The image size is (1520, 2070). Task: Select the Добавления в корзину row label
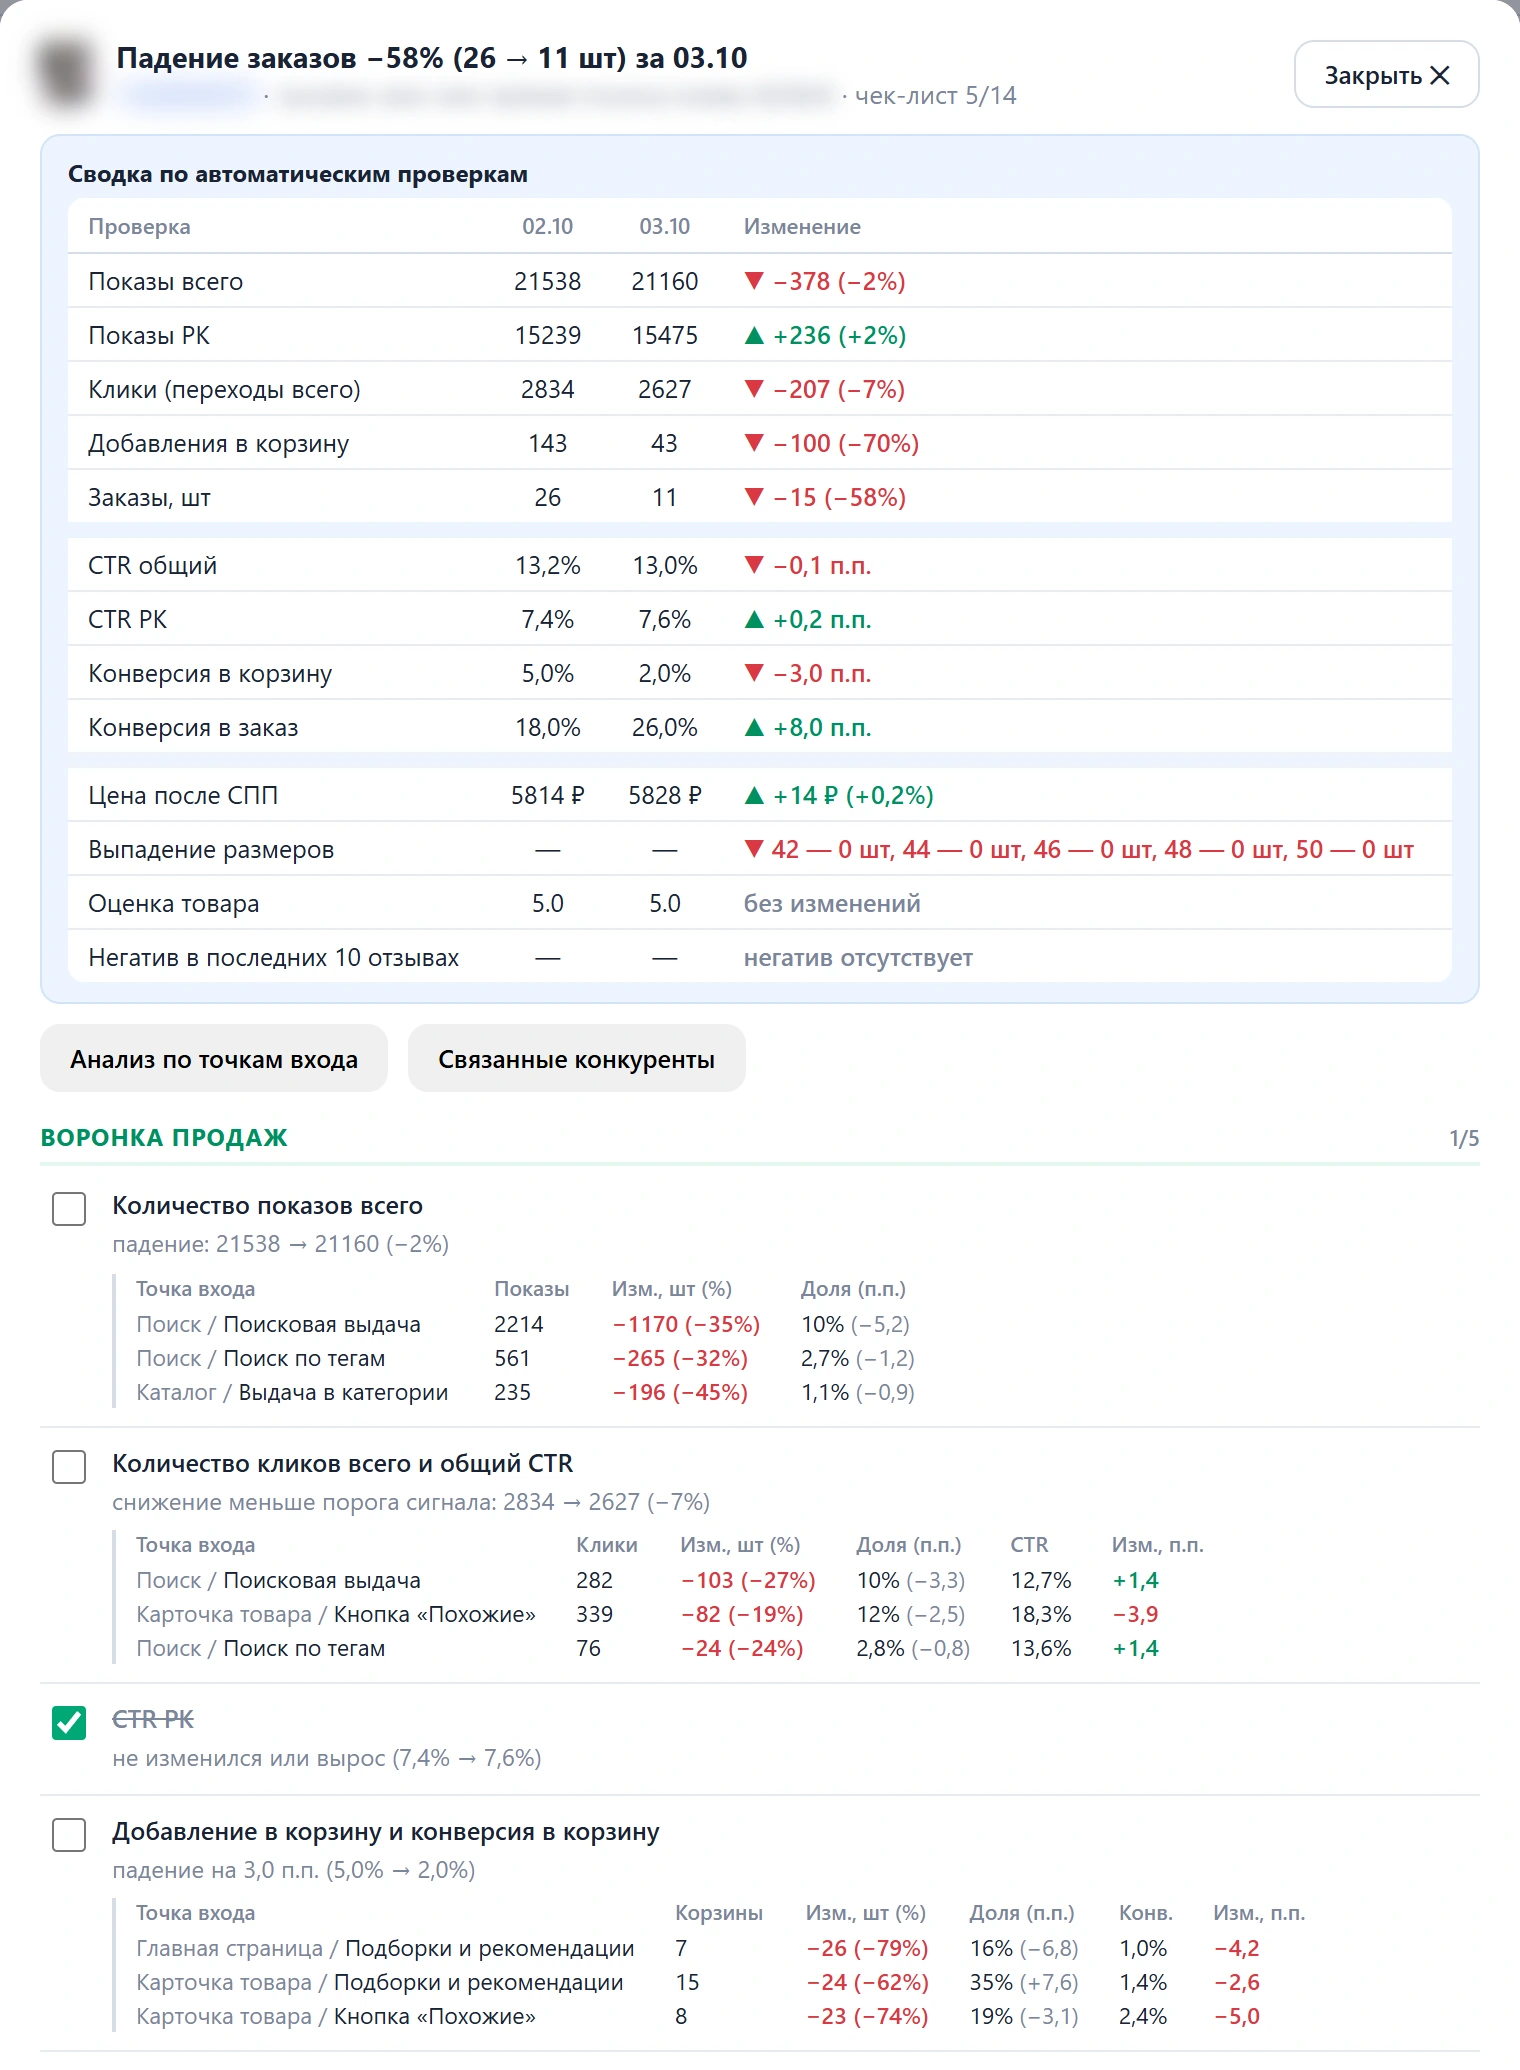219,443
